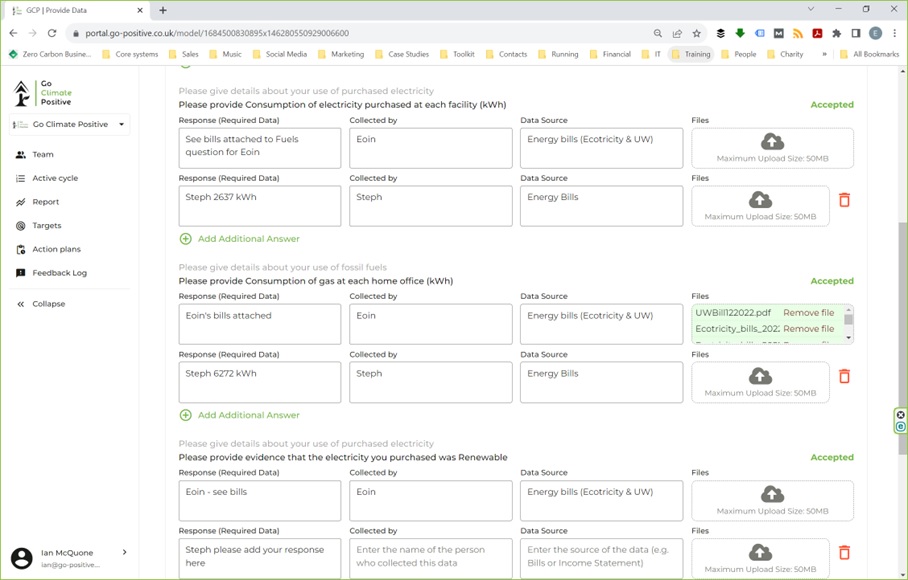Bookmark this page with star icon
The image size is (908, 580).
point(697,33)
